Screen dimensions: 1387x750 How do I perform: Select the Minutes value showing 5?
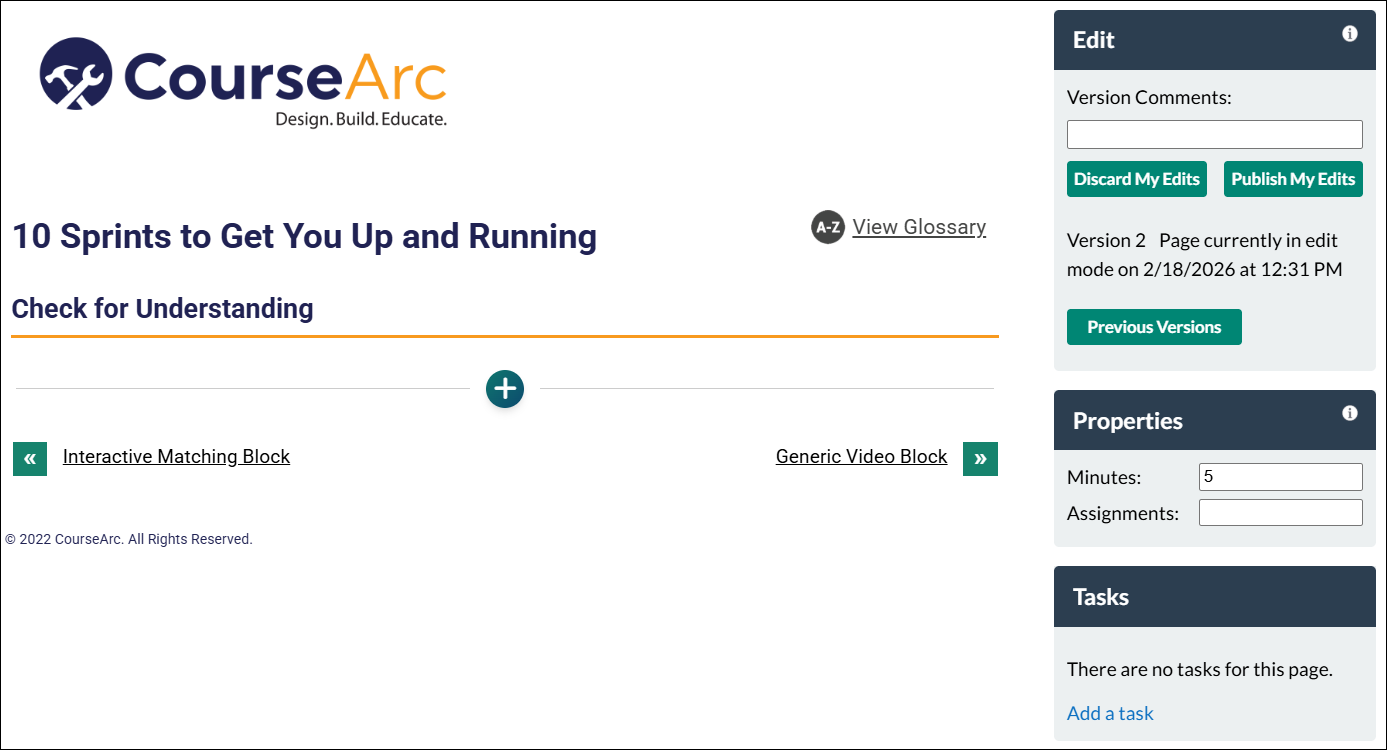(1280, 476)
